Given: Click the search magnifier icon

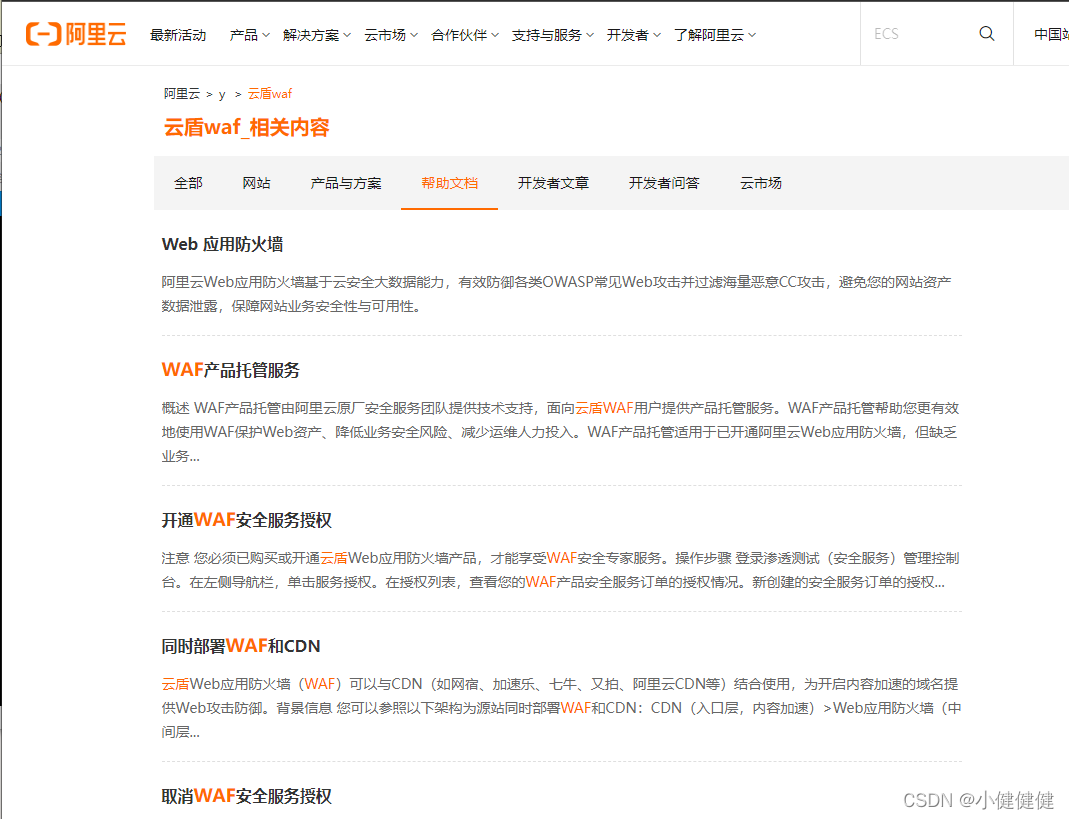Looking at the screenshot, I should 987,33.
